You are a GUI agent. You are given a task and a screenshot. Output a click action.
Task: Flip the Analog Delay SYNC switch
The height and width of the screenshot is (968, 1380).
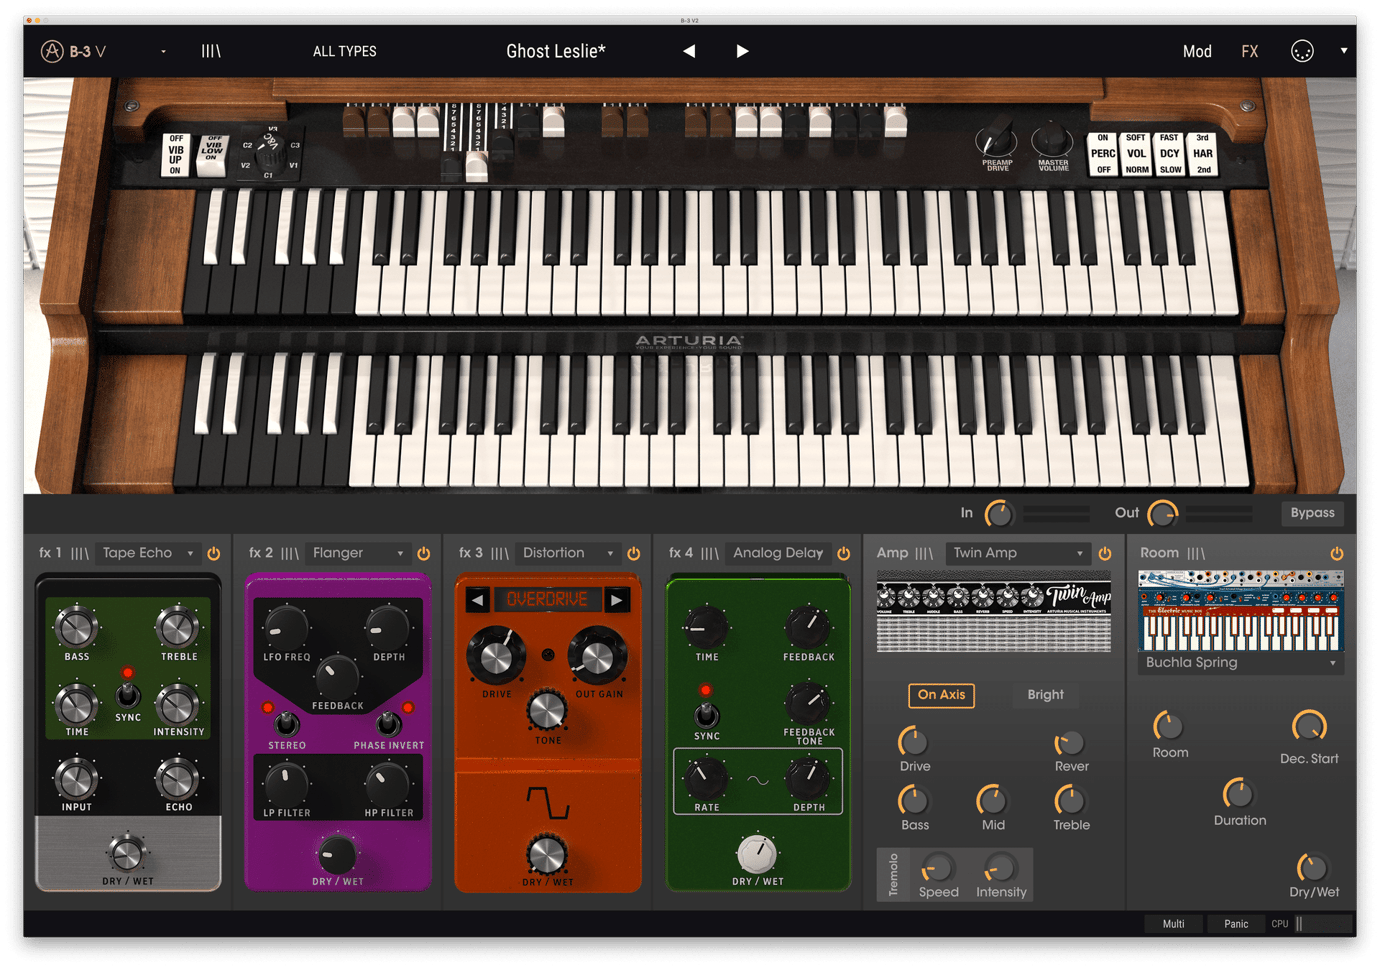click(707, 714)
